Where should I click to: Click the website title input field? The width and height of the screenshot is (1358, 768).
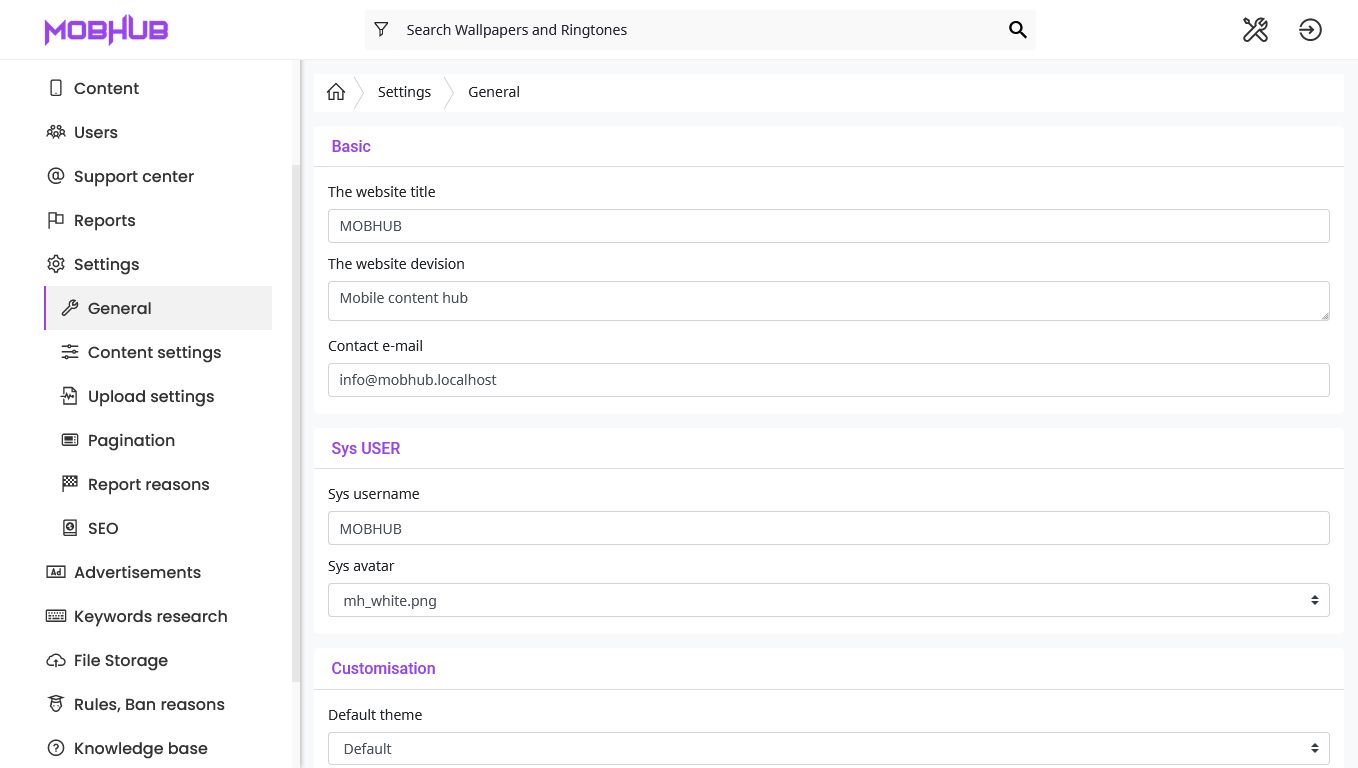(x=828, y=226)
